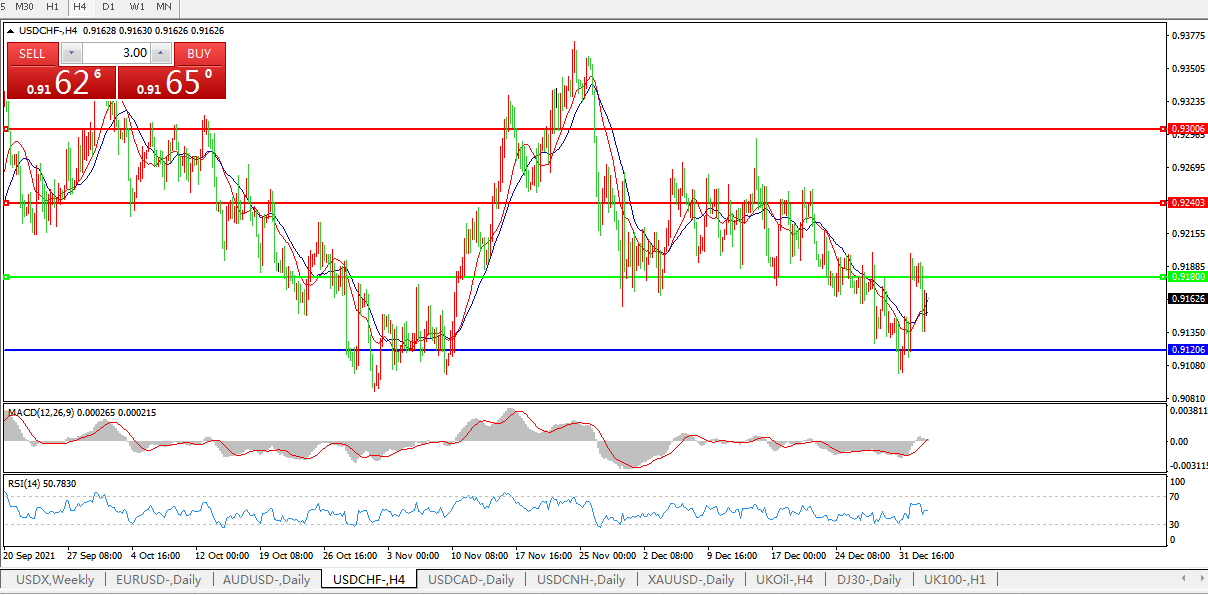
Task: Decrease trade volume with down arrow
Action: coord(72,53)
